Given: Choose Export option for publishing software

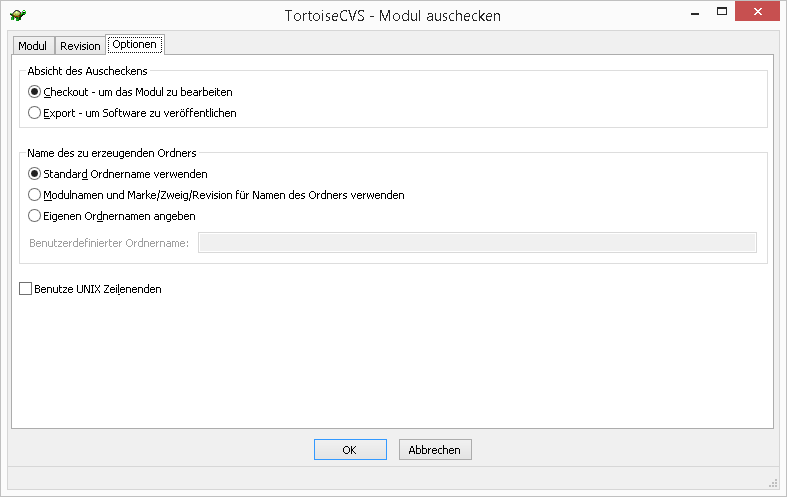Looking at the screenshot, I should pos(35,113).
